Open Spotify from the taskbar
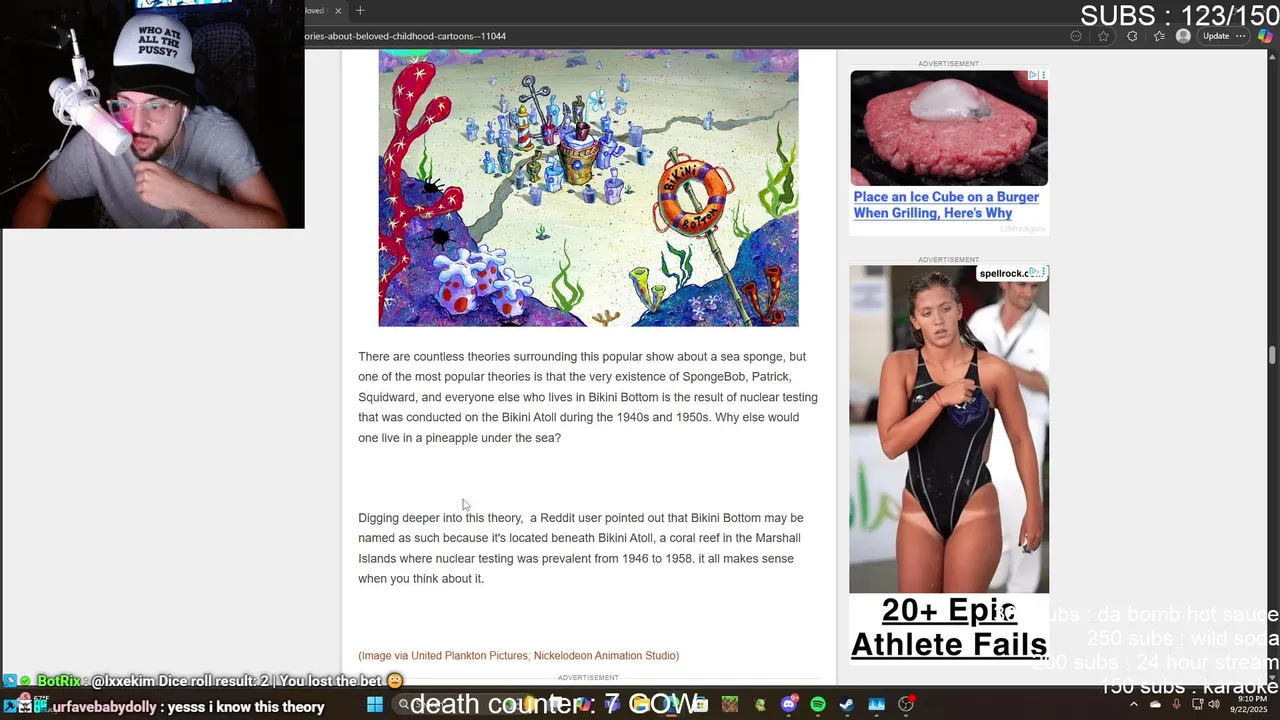 (x=818, y=705)
